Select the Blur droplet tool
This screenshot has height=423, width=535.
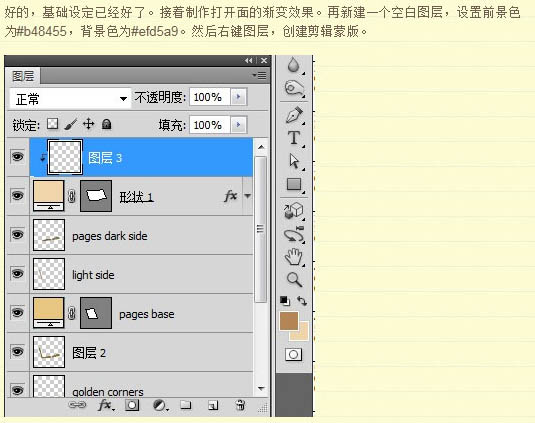[294, 64]
